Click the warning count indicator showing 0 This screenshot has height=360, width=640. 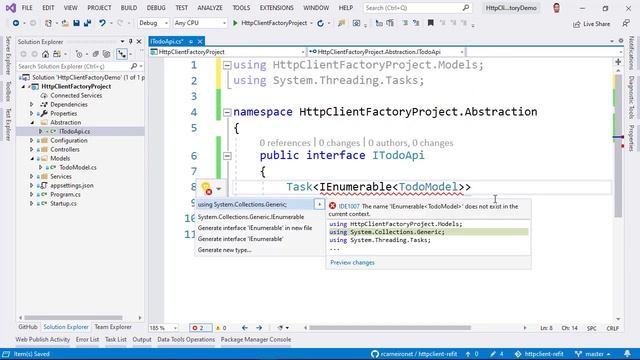(221, 328)
